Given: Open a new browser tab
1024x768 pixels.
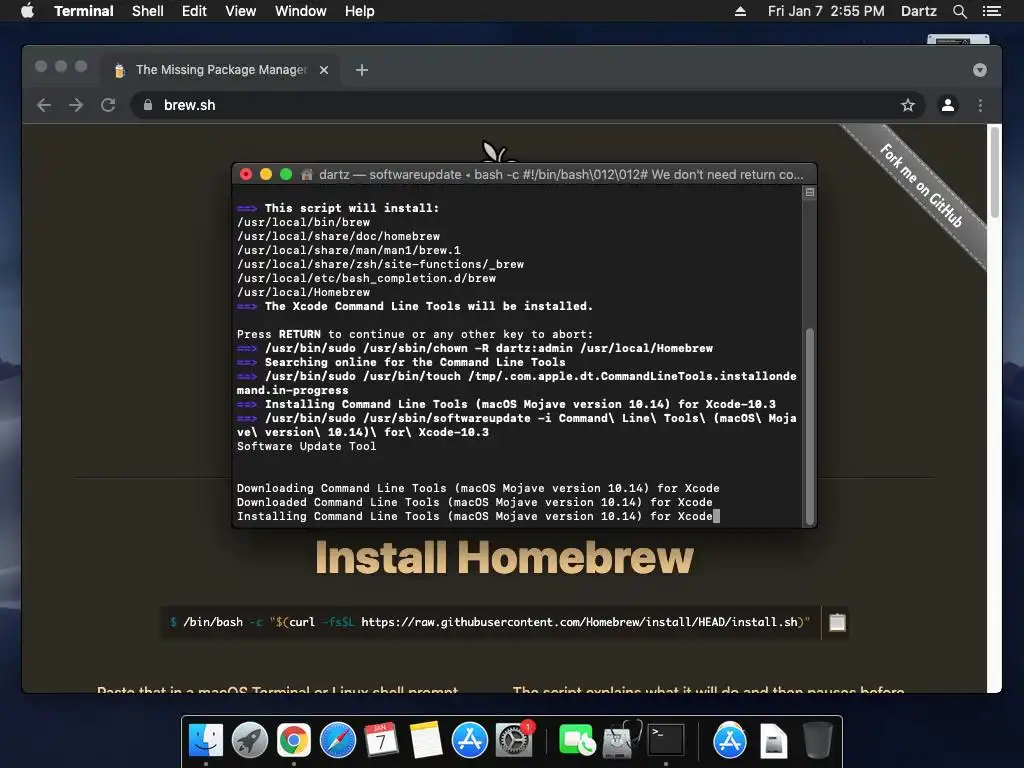Looking at the screenshot, I should (x=362, y=70).
